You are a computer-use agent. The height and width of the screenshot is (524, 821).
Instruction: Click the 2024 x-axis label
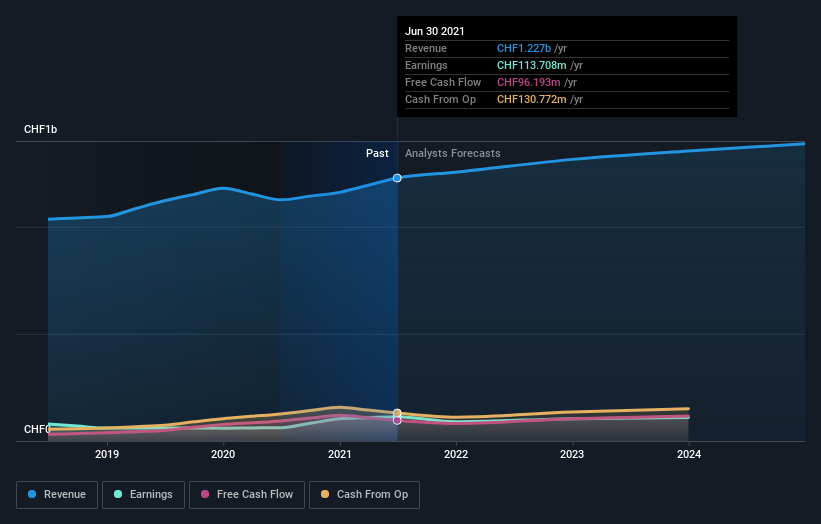689,454
